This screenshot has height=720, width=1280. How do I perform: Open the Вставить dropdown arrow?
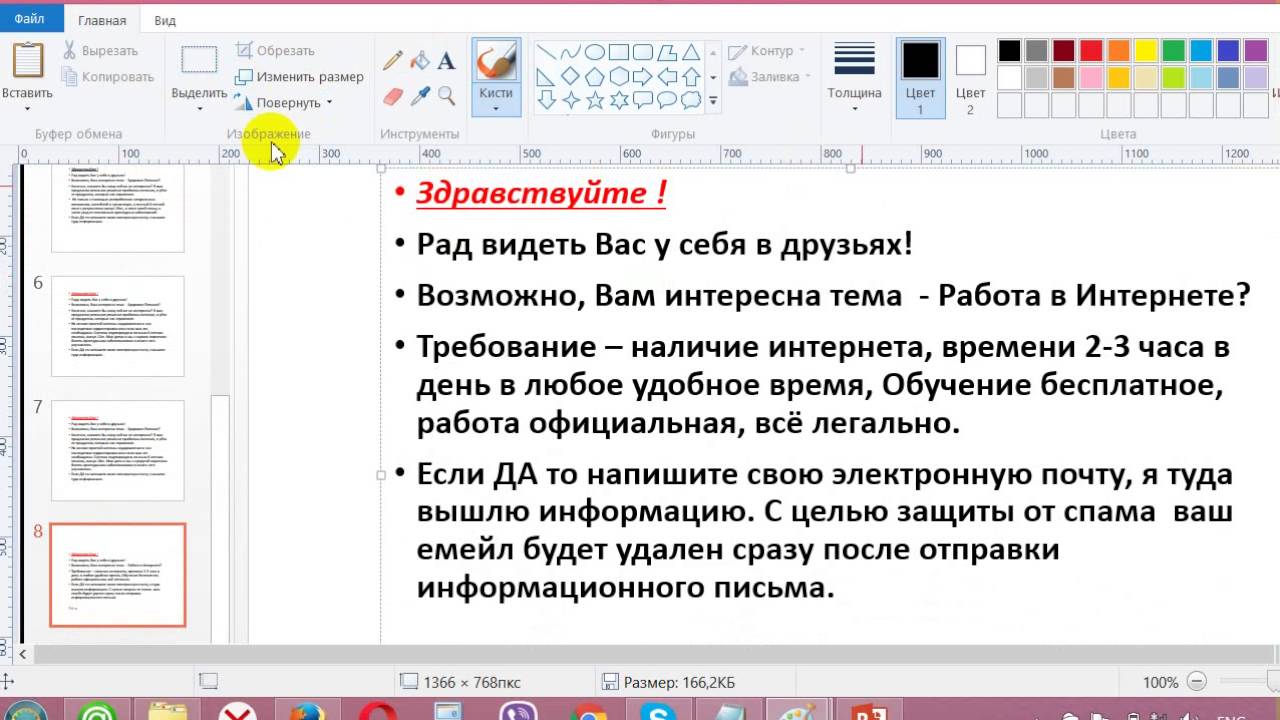point(27,108)
